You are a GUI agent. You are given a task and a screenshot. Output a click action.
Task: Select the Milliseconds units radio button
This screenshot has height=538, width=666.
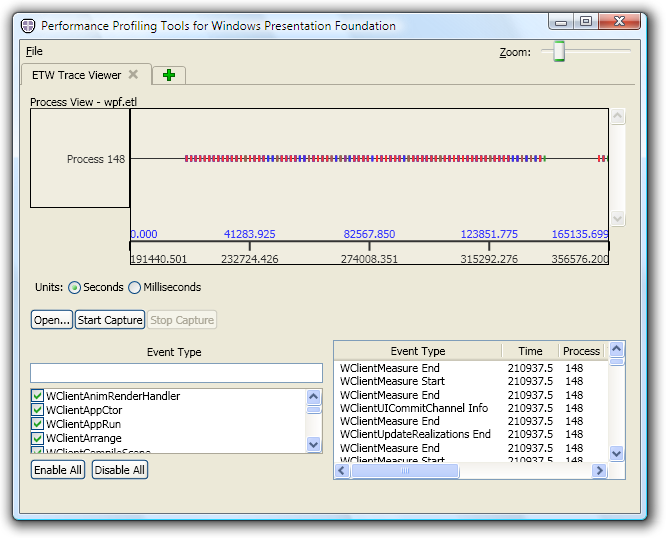pos(135,288)
